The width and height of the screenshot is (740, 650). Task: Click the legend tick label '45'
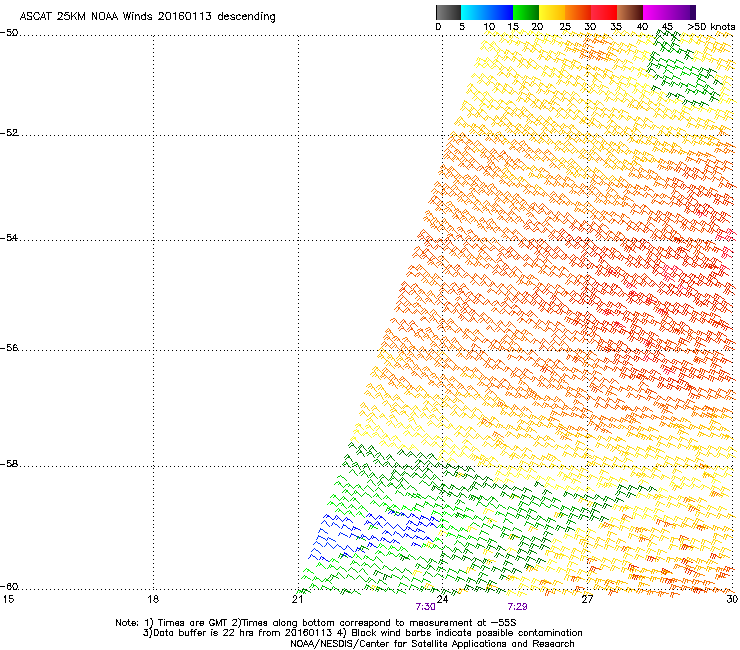667,27
